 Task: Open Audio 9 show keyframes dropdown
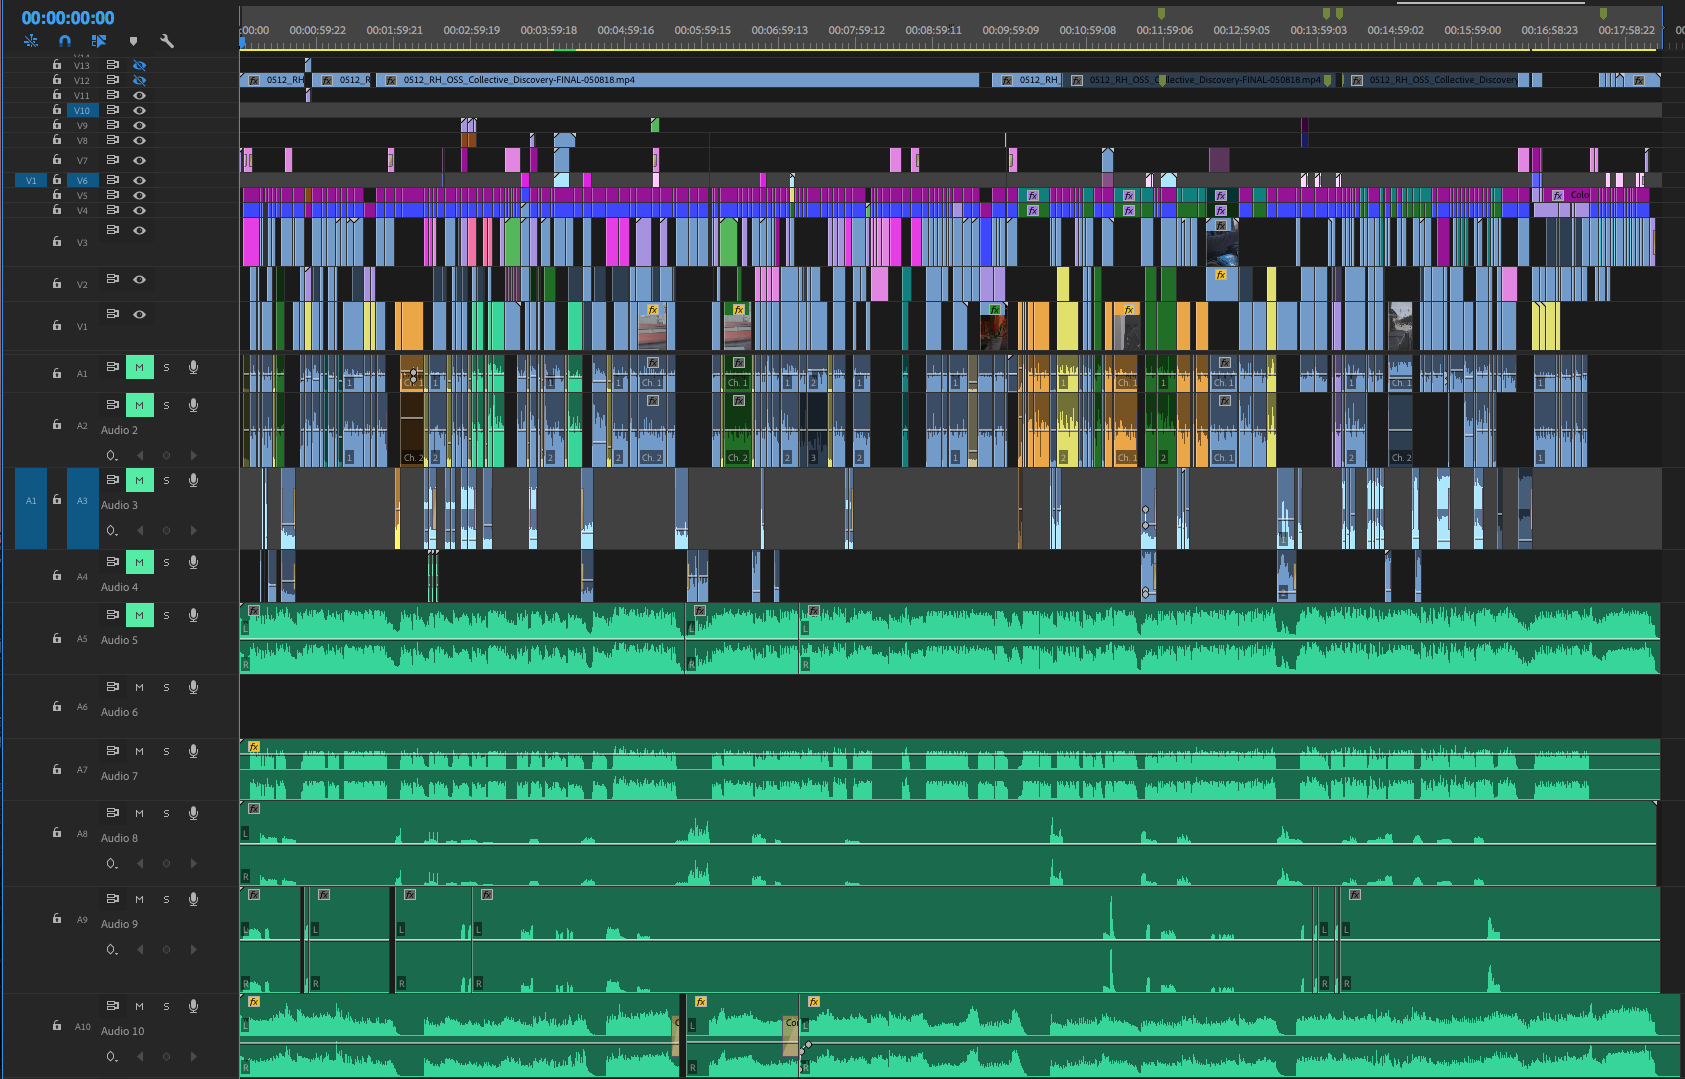tap(112, 950)
